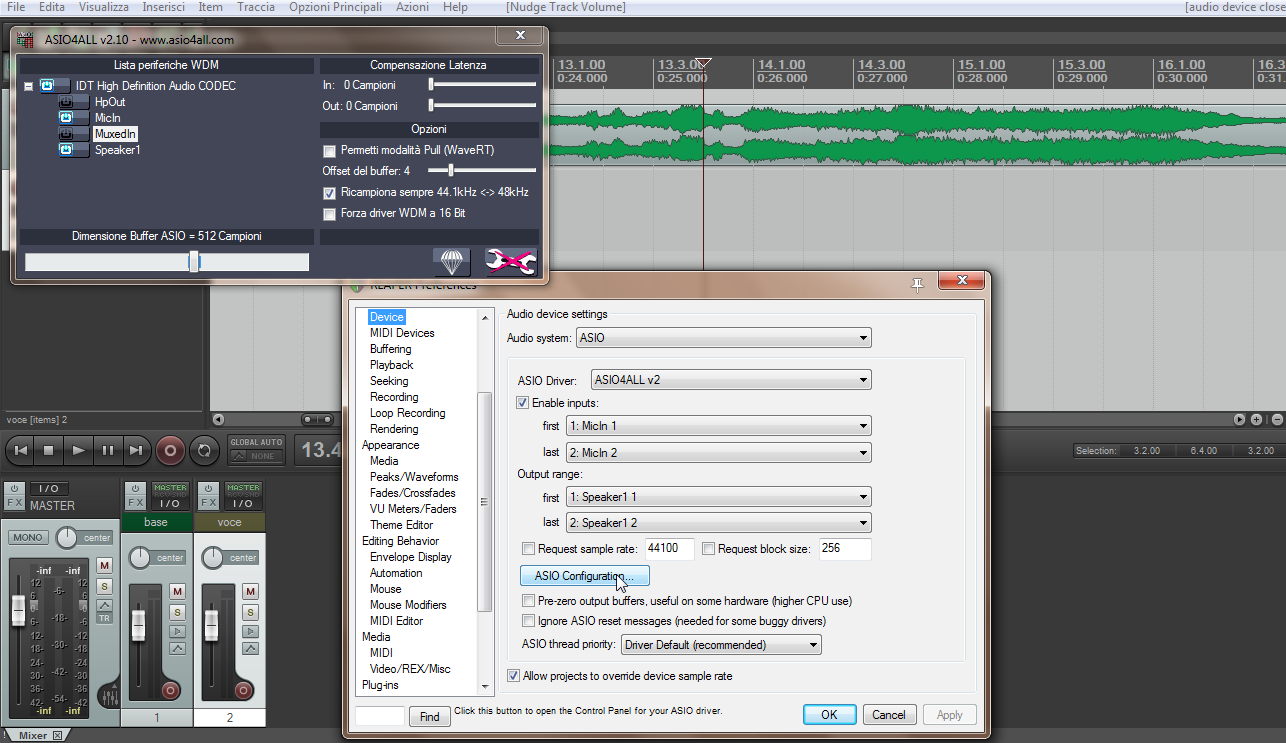Open the Traccia menu
Image resolution: width=1286 pixels, height=743 pixels.
click(256, 7)
